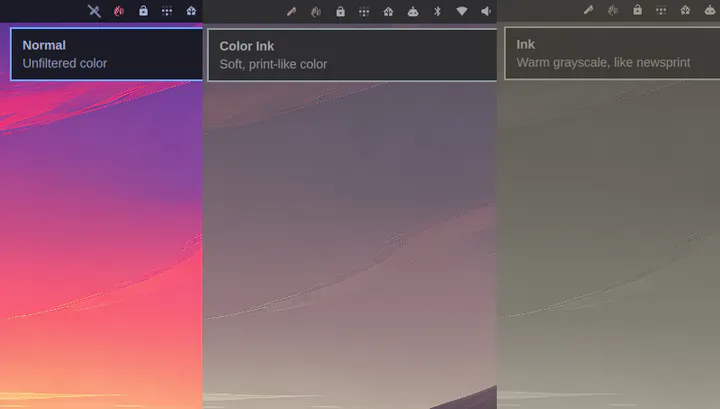Open the dotted grid icon in Normal panel
Image resolution: width=720 pixels, height=409 pixels.
pos(167,11)
